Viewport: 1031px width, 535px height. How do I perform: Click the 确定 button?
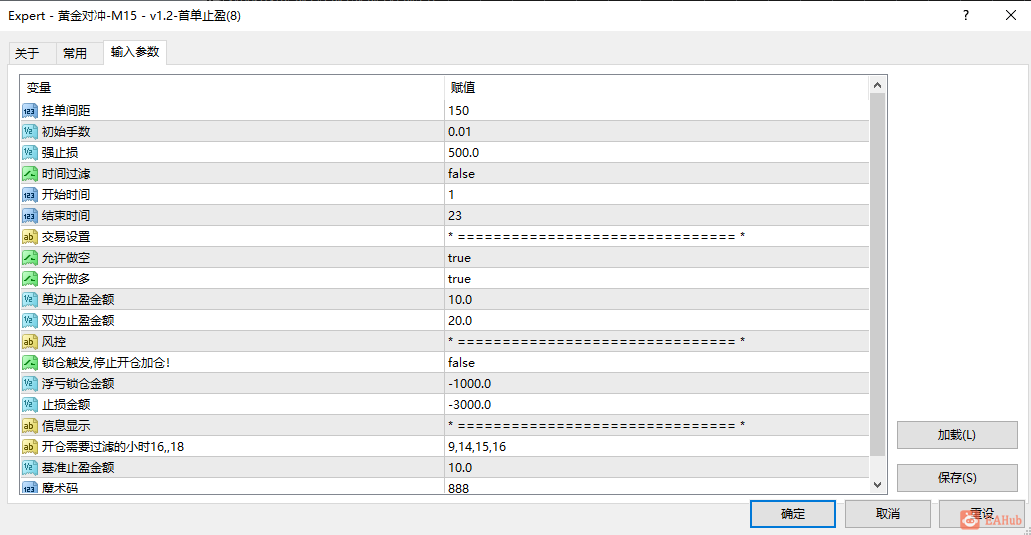tap(793, 514)
